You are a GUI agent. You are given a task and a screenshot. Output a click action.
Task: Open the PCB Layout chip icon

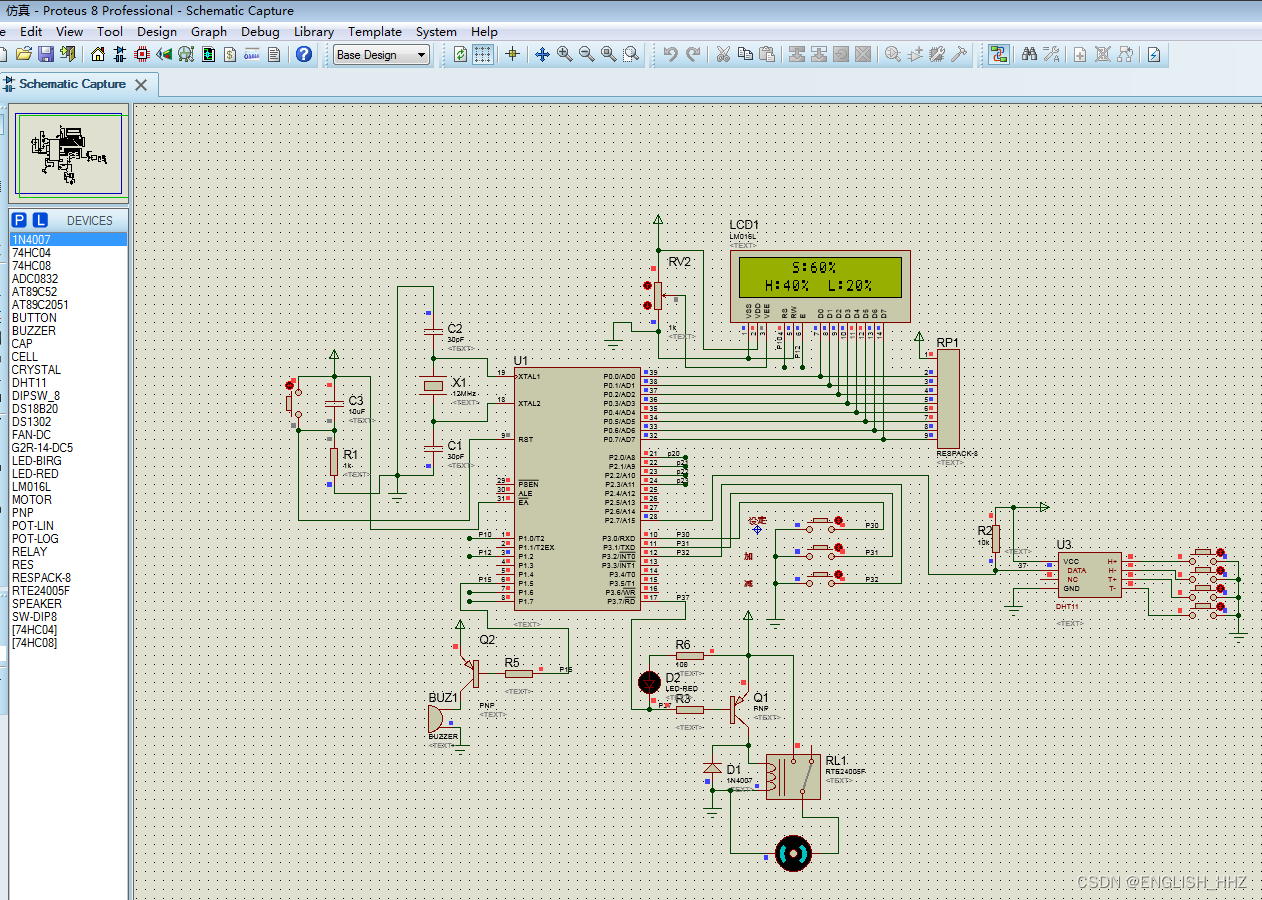click(142, 54)
